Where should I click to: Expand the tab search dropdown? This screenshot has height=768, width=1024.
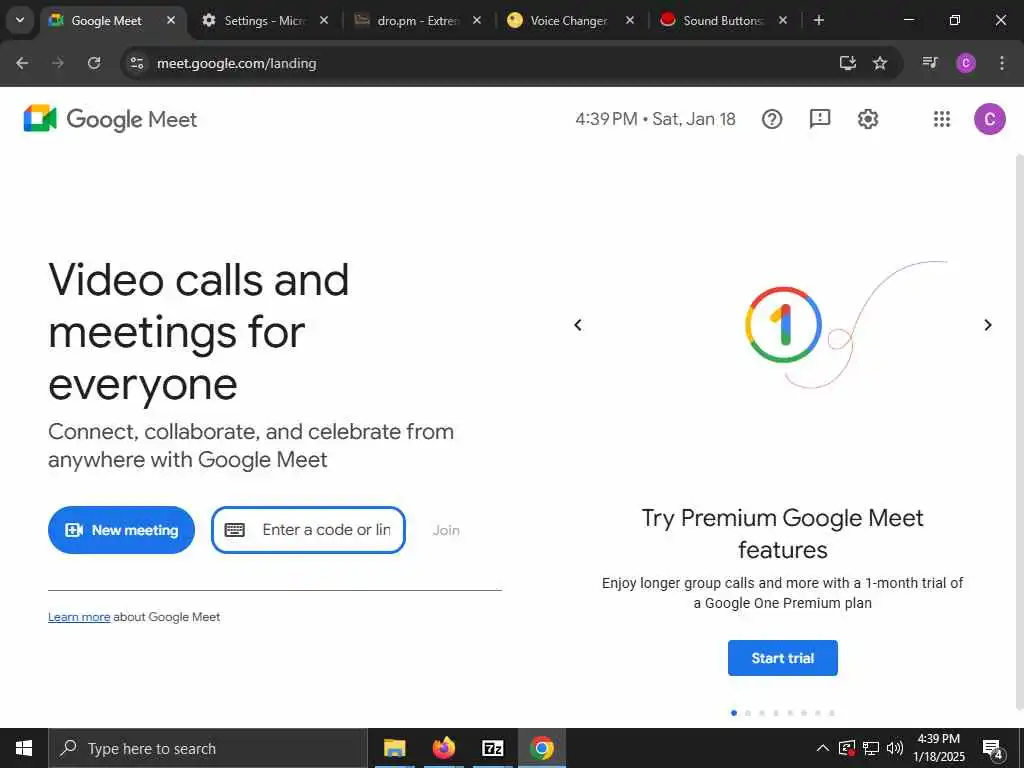tap(20, 21)
